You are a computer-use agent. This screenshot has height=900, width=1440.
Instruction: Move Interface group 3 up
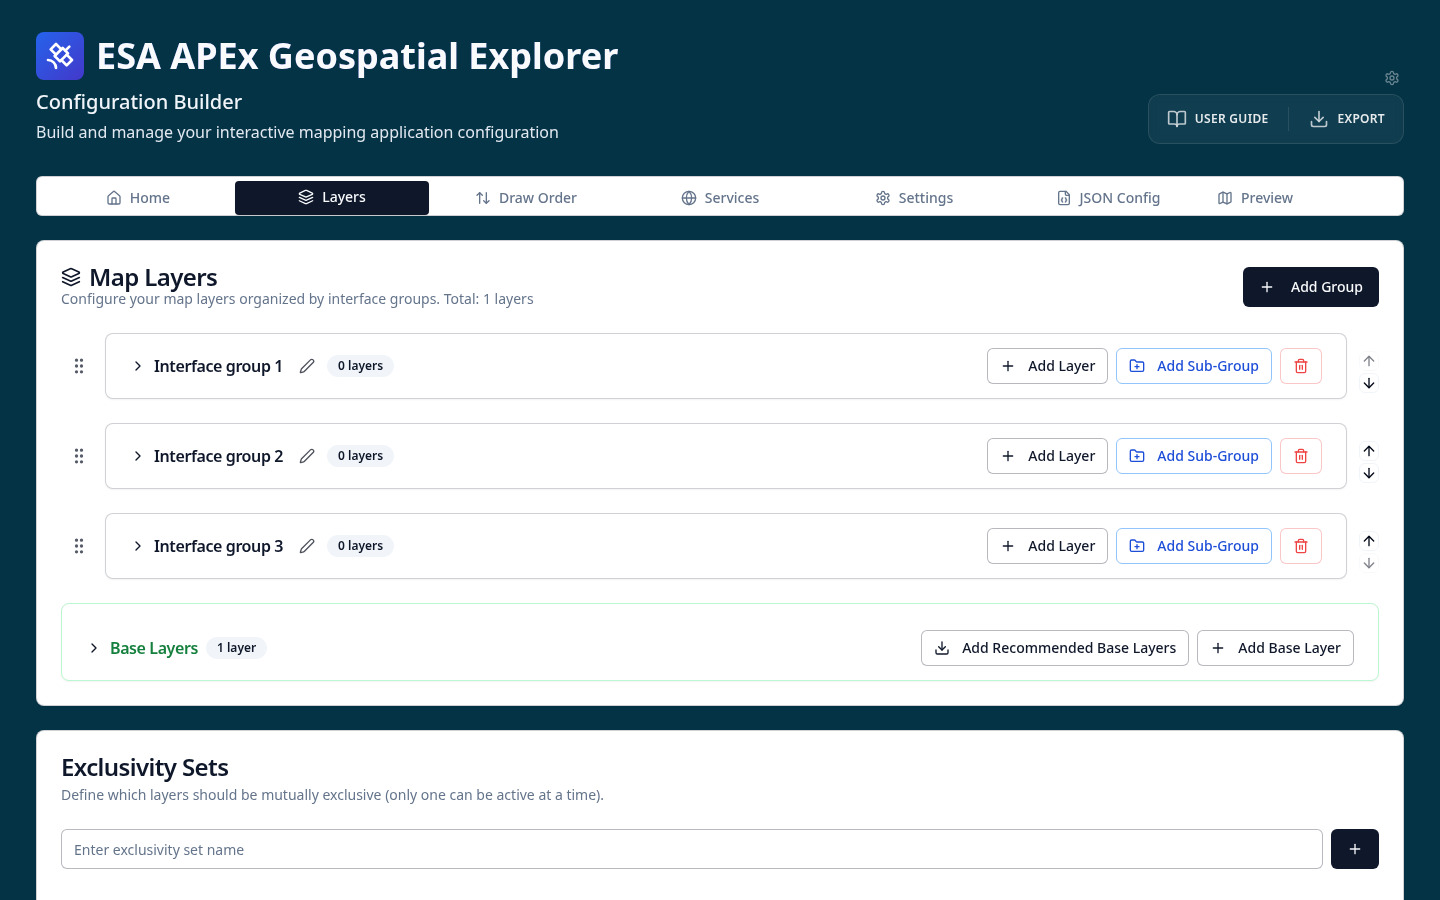click(x=1369, y=541)
